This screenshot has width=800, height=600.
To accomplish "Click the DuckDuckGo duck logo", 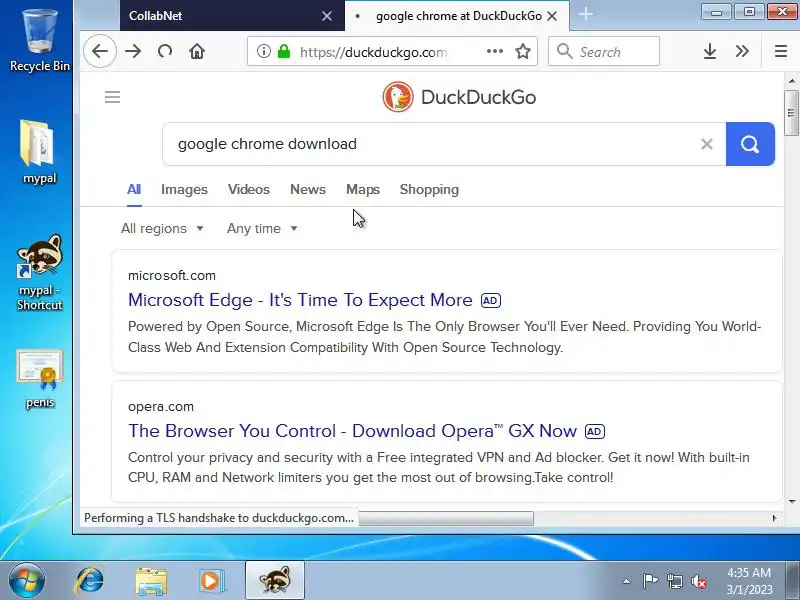I will pos(398,97).
